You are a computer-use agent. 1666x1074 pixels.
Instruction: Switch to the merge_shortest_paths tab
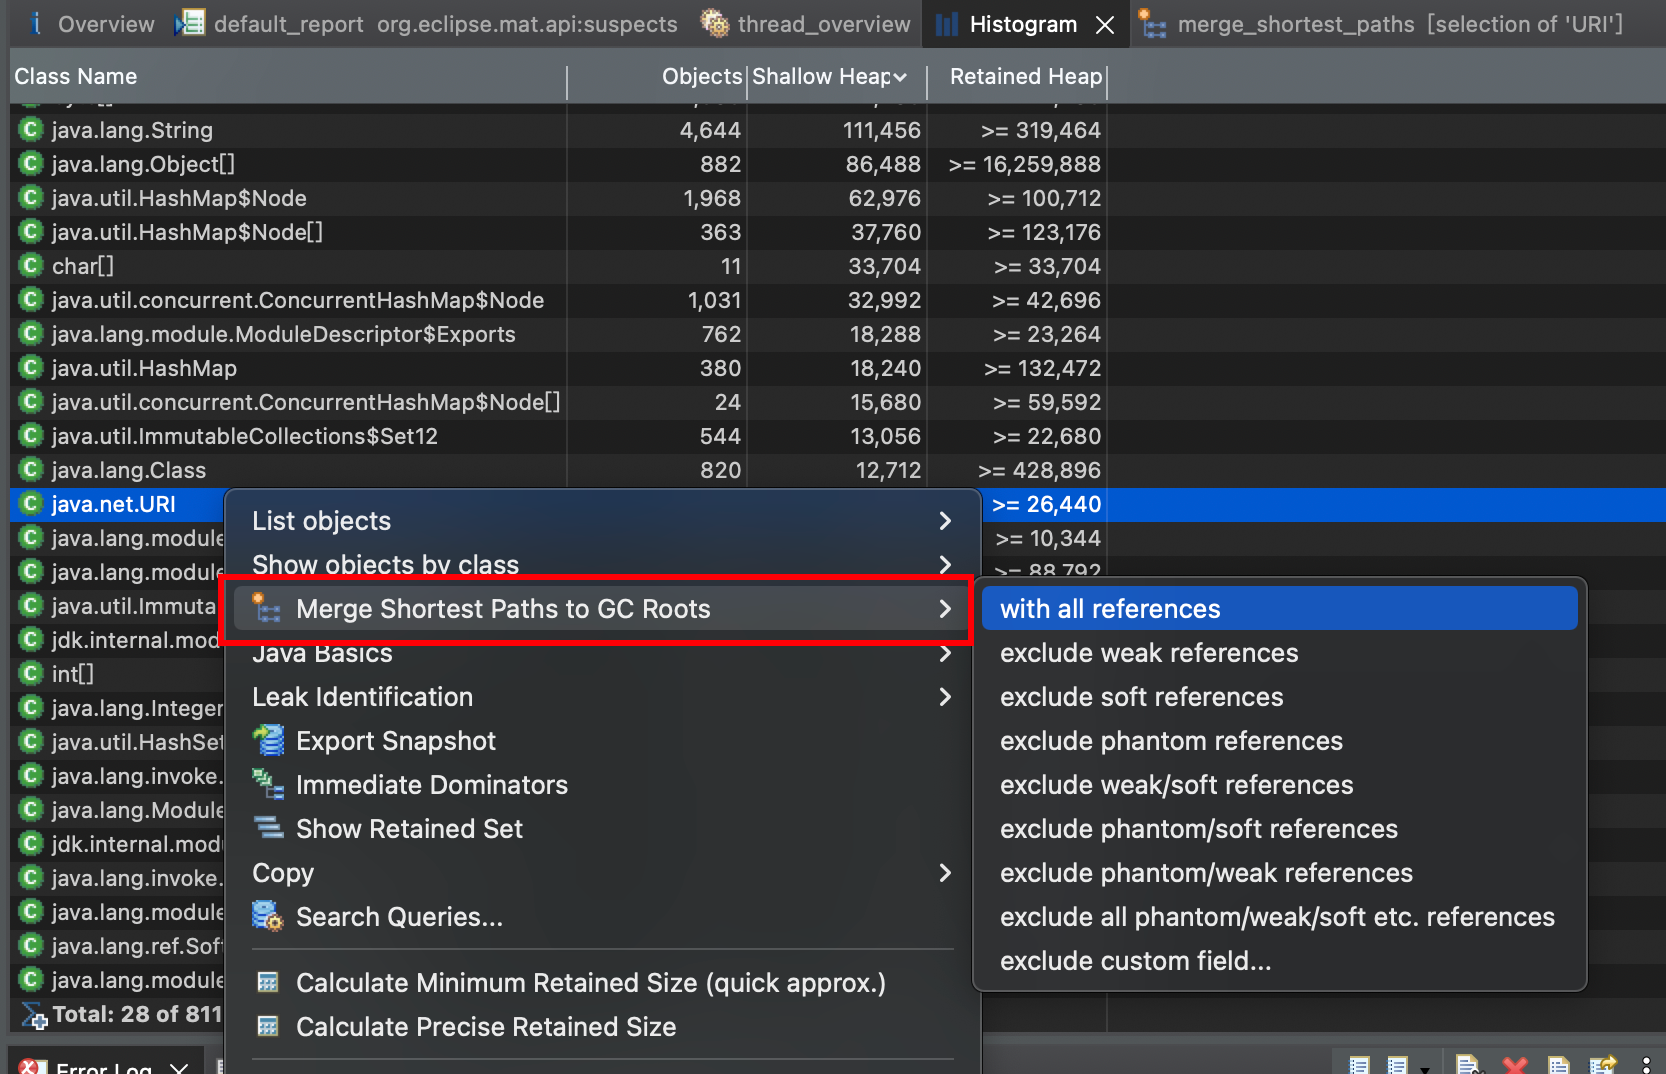pyautogui.click(x=1382, y=24)
